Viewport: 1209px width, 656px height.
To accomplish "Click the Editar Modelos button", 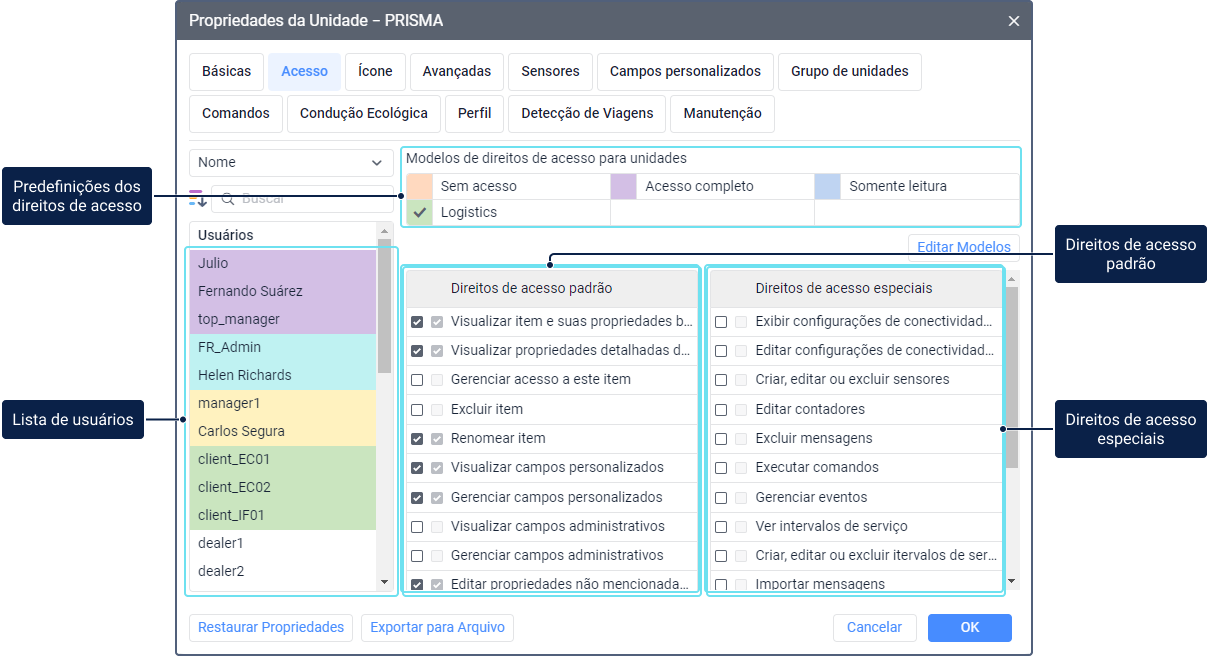I will click(964, 247).
